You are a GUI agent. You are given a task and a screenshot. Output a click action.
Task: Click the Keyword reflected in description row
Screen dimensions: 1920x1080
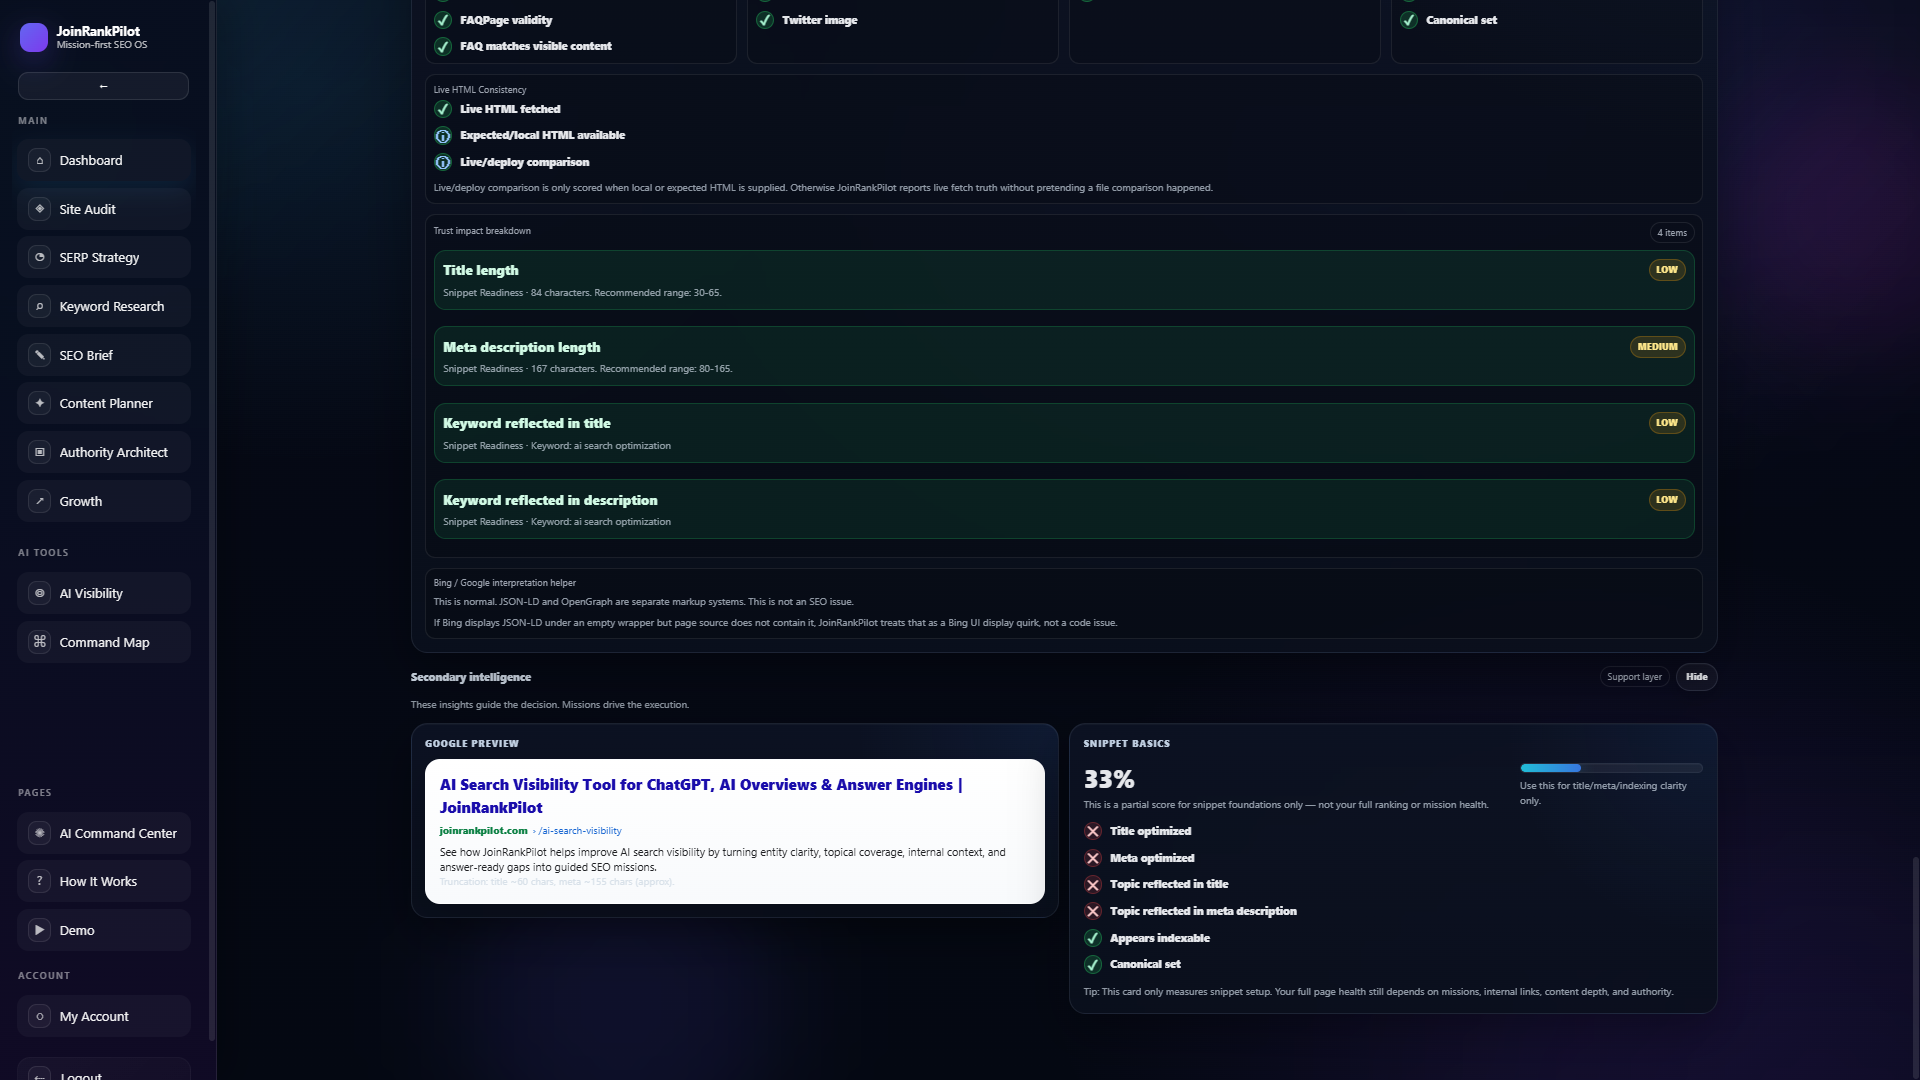[1064, 509]
